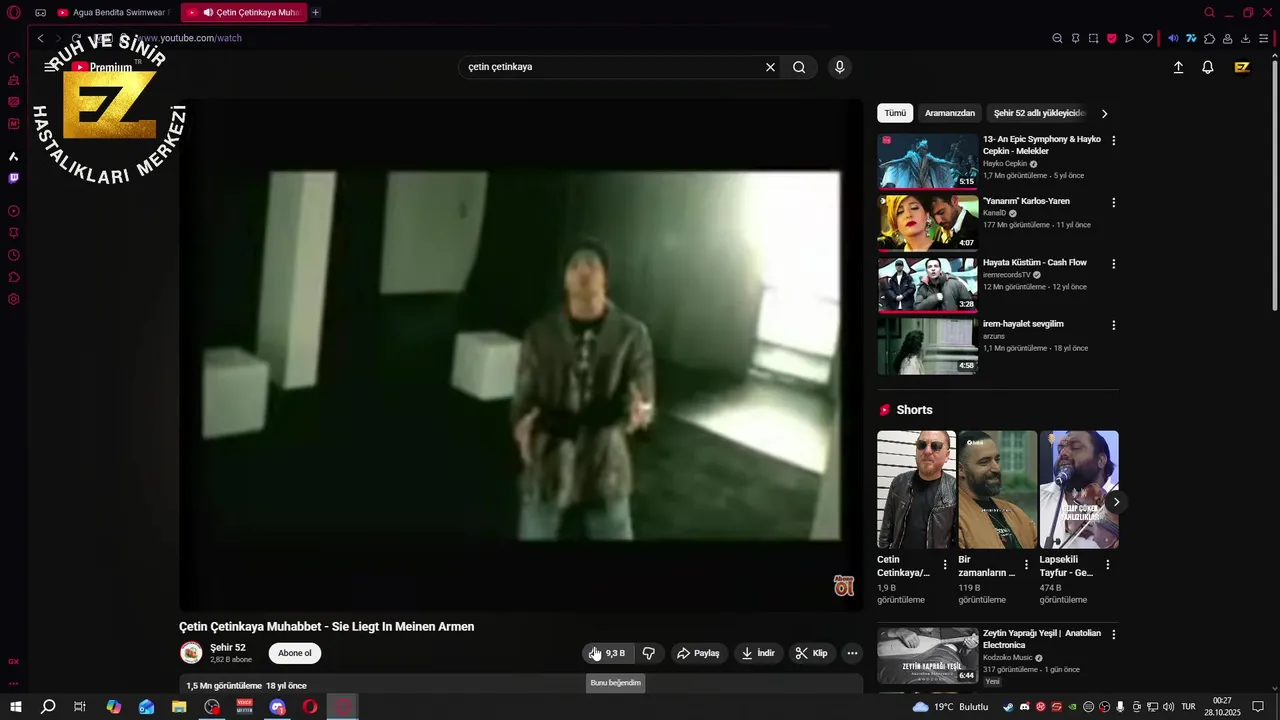Click the browser zoom-out magnifier icon
Screen dimensions: 1280x720
(1057, 39)
